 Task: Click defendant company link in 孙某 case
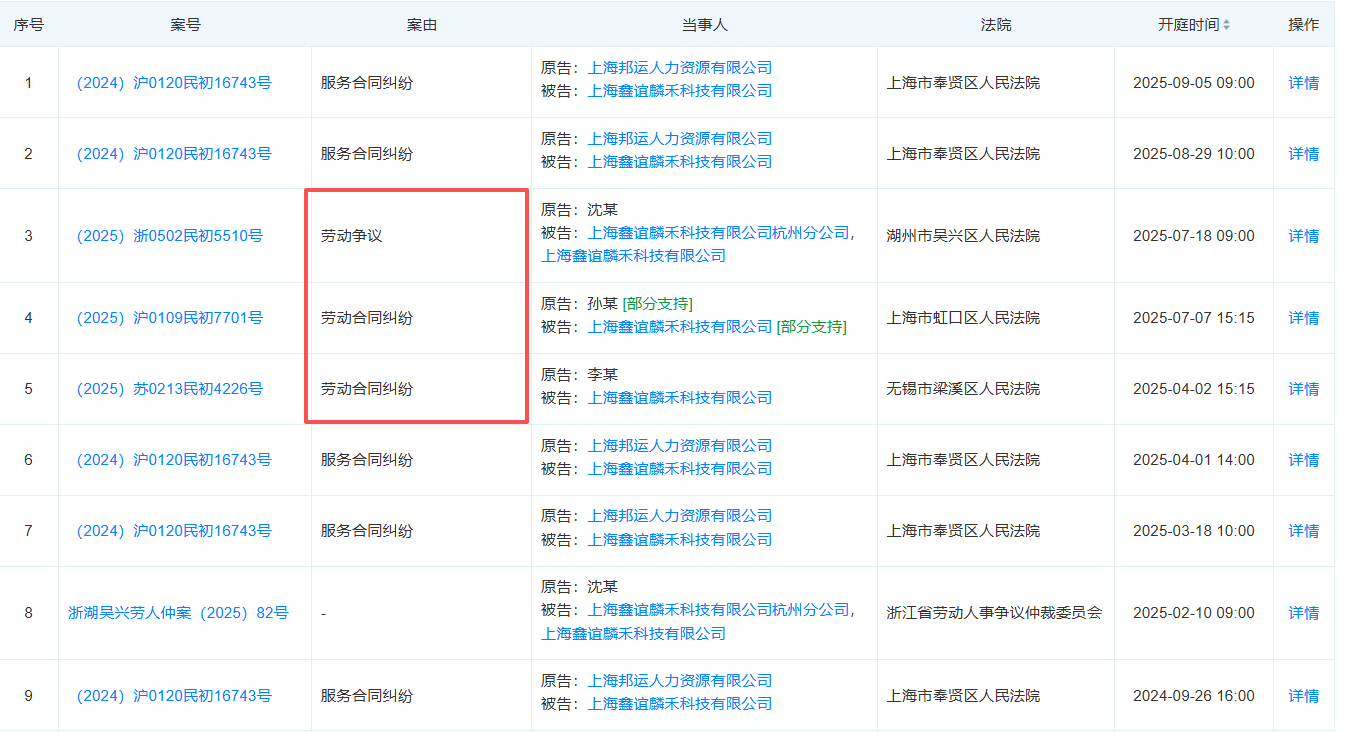click(680, 327)
